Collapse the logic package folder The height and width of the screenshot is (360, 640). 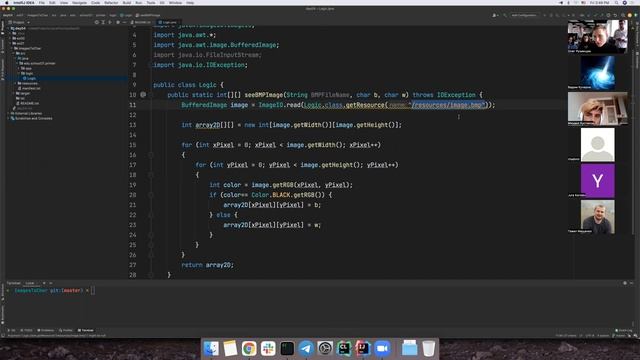pyautogui.click(x=19, y=73)
